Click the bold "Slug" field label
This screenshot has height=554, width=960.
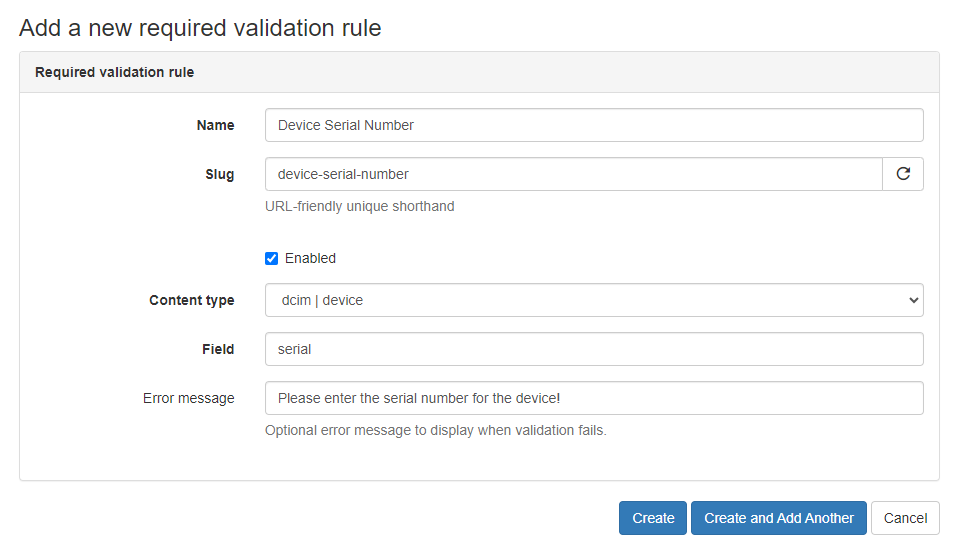click(x=219, y=174)
